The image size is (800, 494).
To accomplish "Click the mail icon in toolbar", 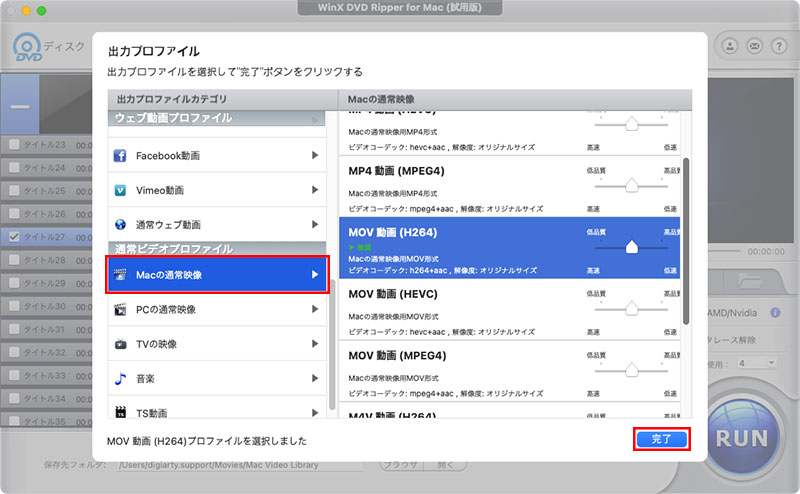I will [755, 46].
